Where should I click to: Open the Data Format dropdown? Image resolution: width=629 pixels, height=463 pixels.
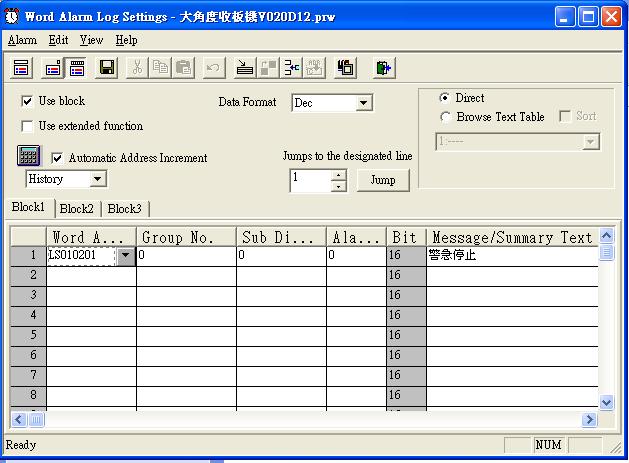[363, 103]
